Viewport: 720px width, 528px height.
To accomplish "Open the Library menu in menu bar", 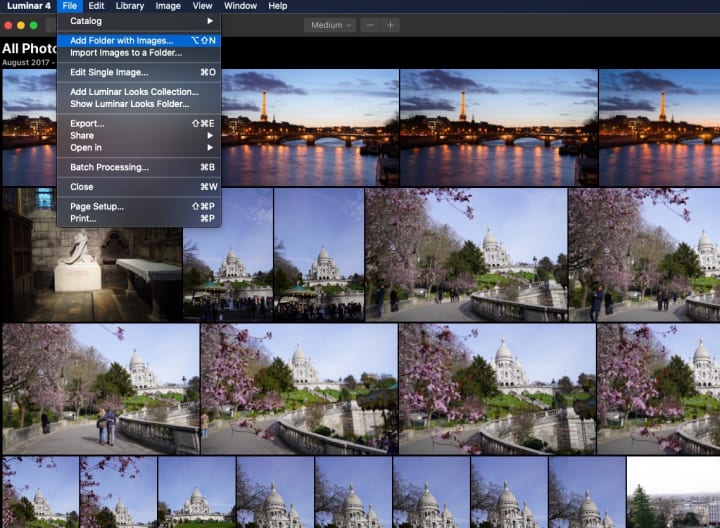I will pyautogui.click(x=129, y=6).
